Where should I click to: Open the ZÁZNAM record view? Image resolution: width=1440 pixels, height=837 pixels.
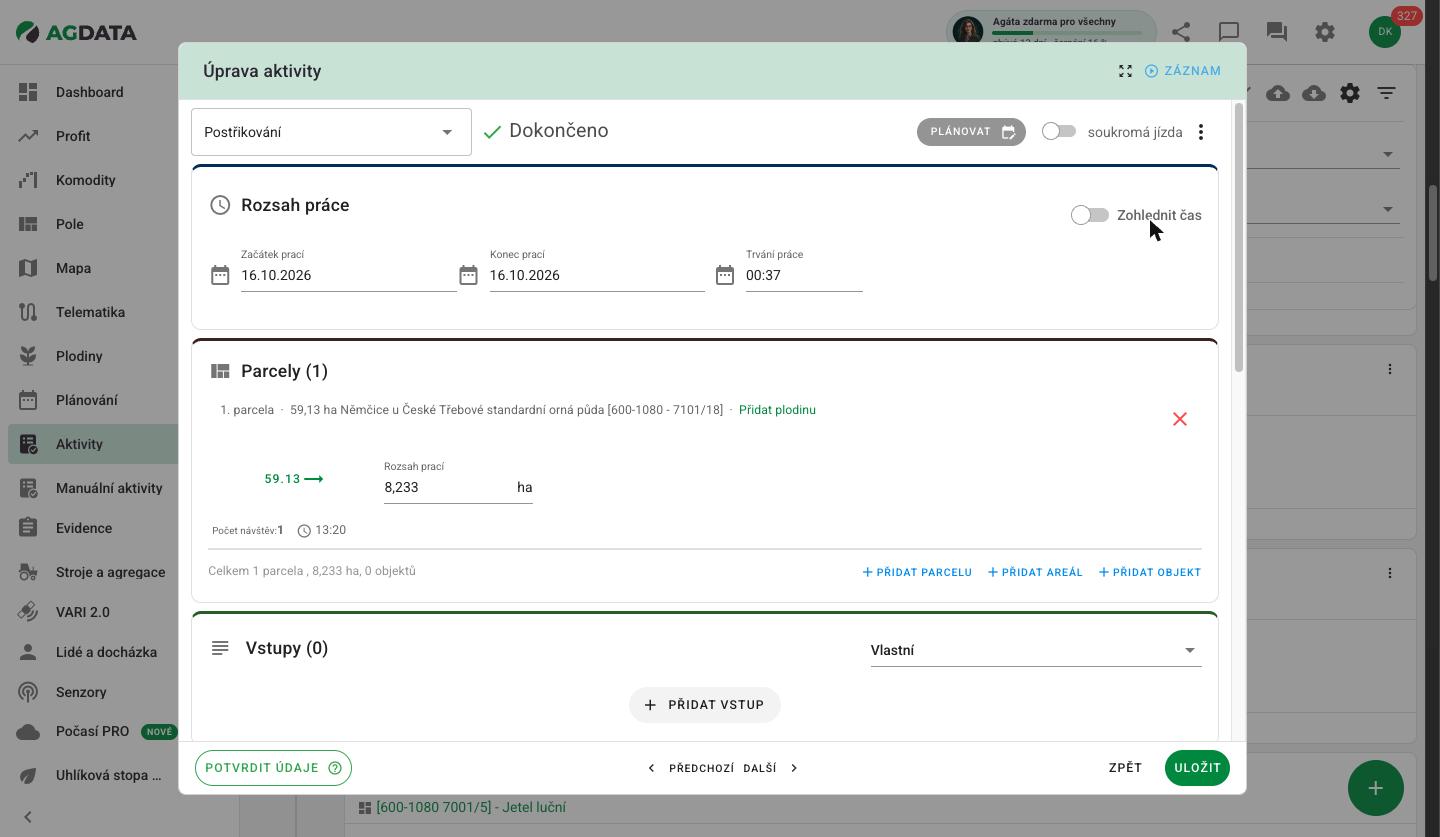point(1183,71)
